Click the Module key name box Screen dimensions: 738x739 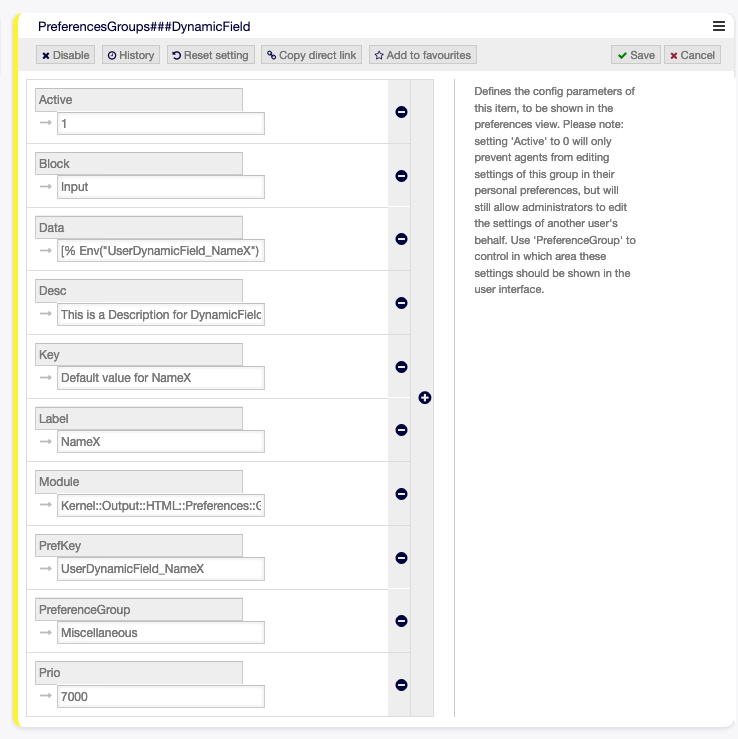(x=139, y=482)
